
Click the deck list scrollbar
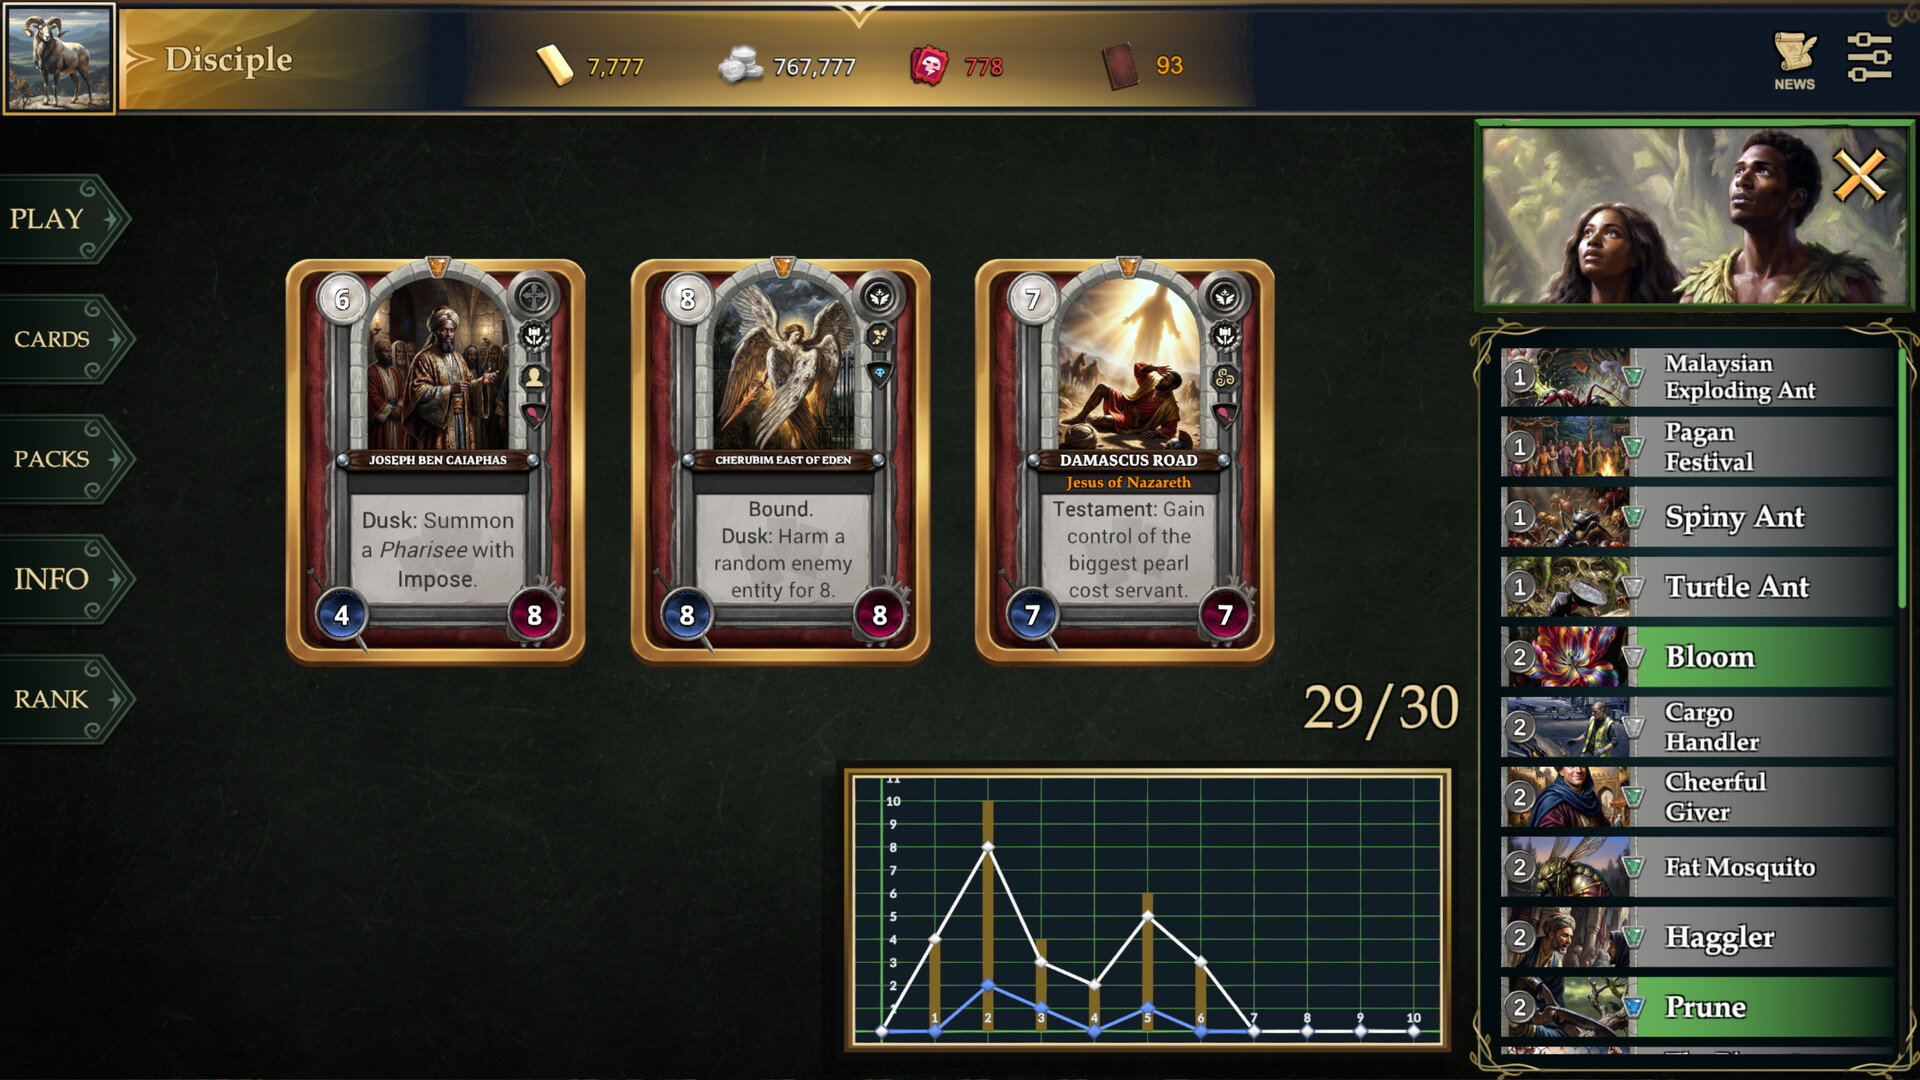pyautogui.click(x=1903, y=480)
